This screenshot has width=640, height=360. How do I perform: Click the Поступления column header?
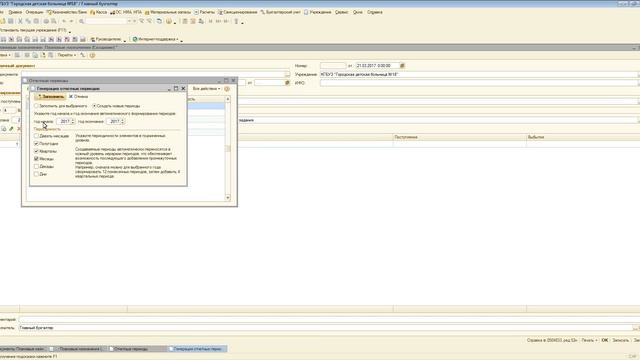coord(460,137)
